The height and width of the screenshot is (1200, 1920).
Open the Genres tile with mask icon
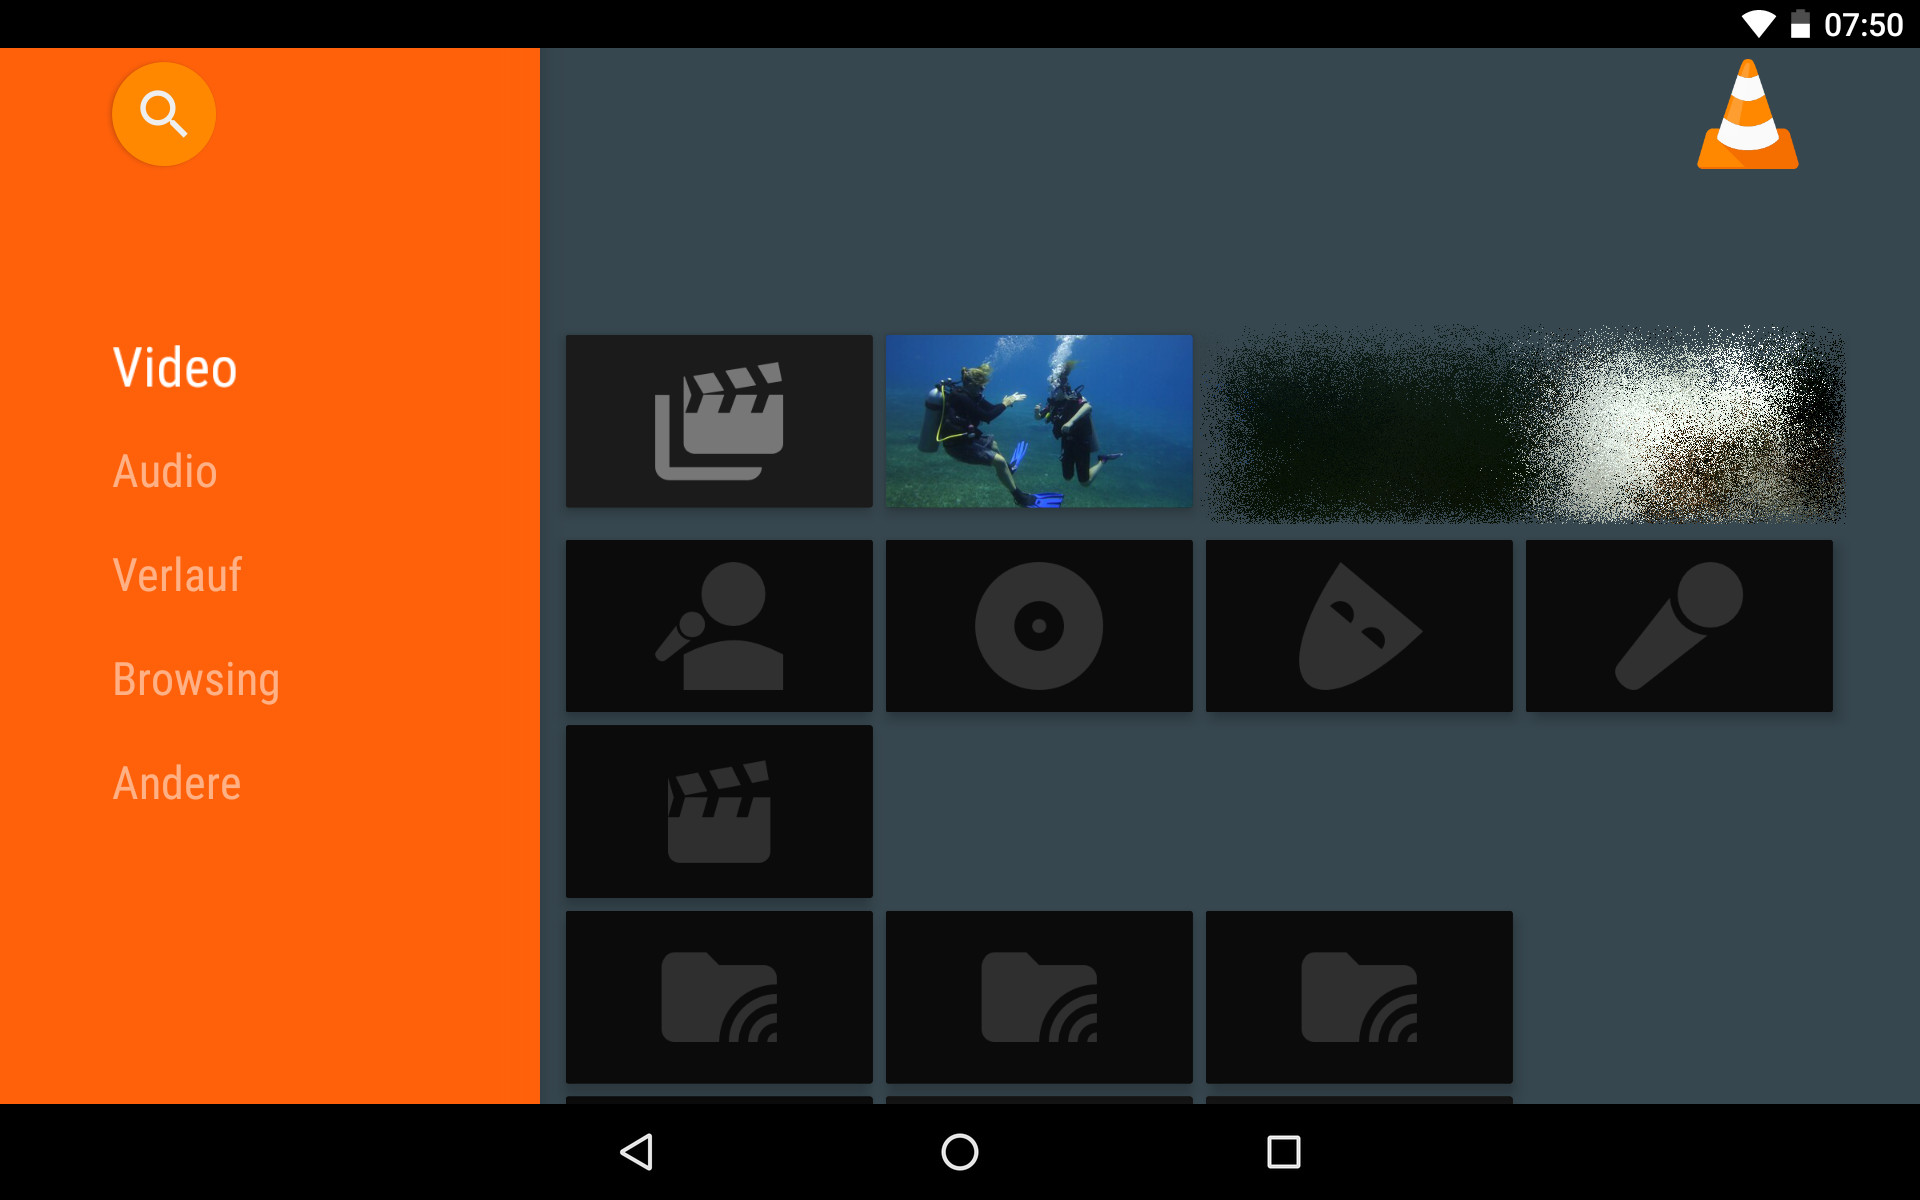tap(1359, 626)
